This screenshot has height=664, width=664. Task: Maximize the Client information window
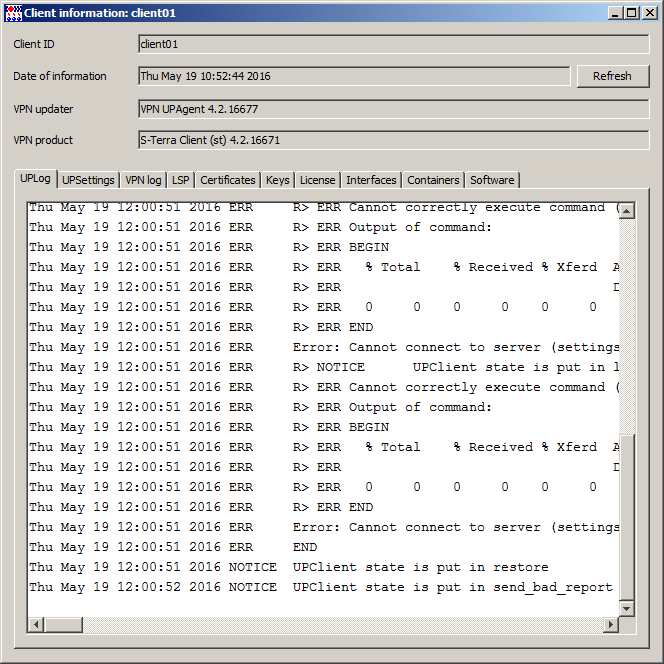point(631,13)
